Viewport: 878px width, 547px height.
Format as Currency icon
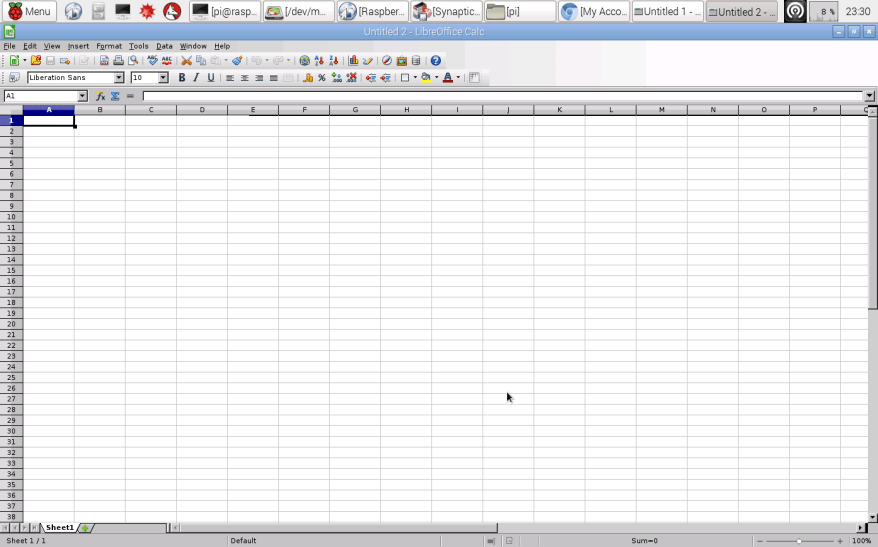pyautogui.click(x=307, y=78)
